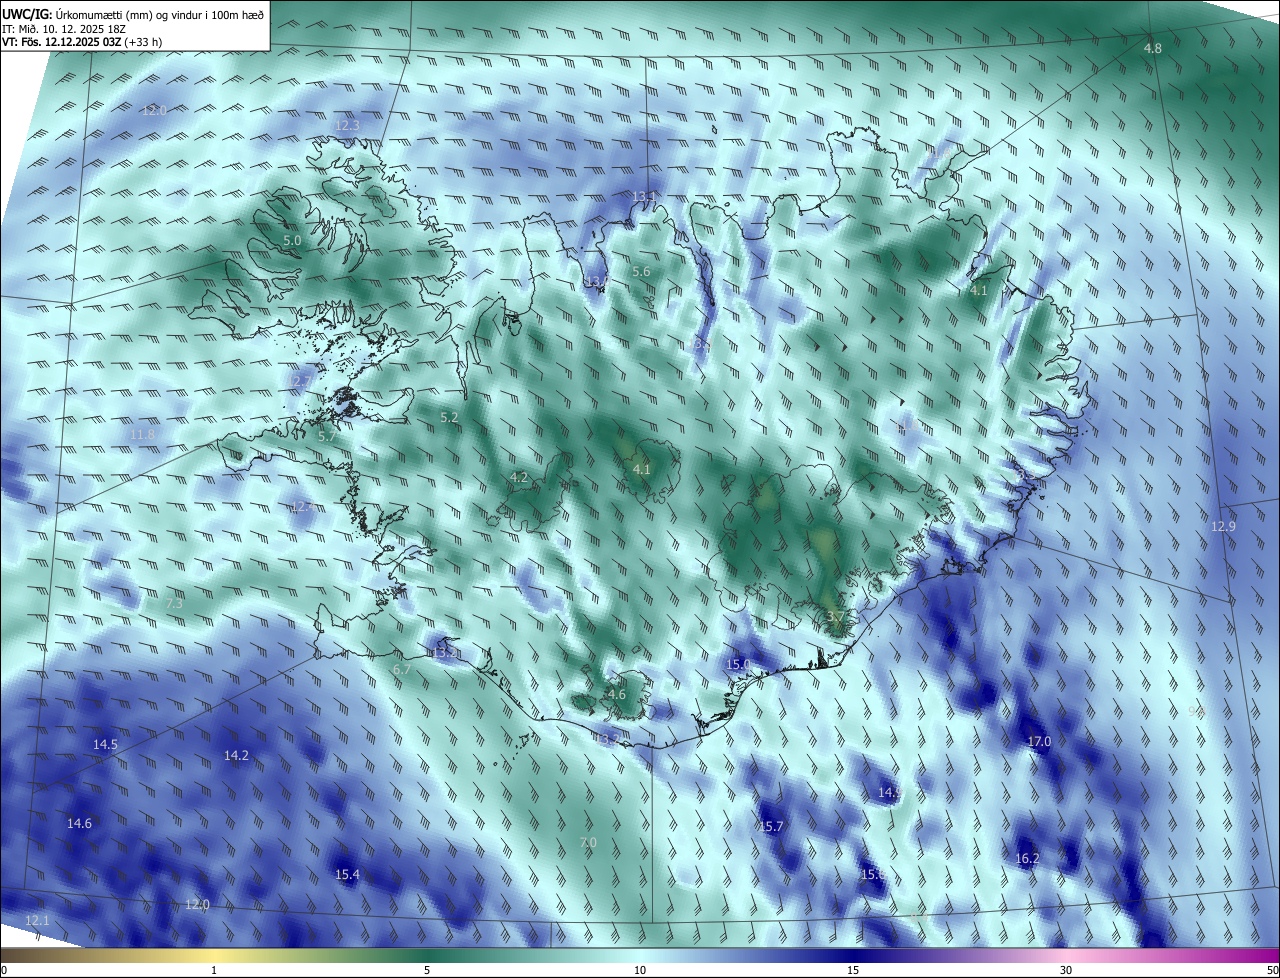Click the 15.4 value label

coord(347,874)
